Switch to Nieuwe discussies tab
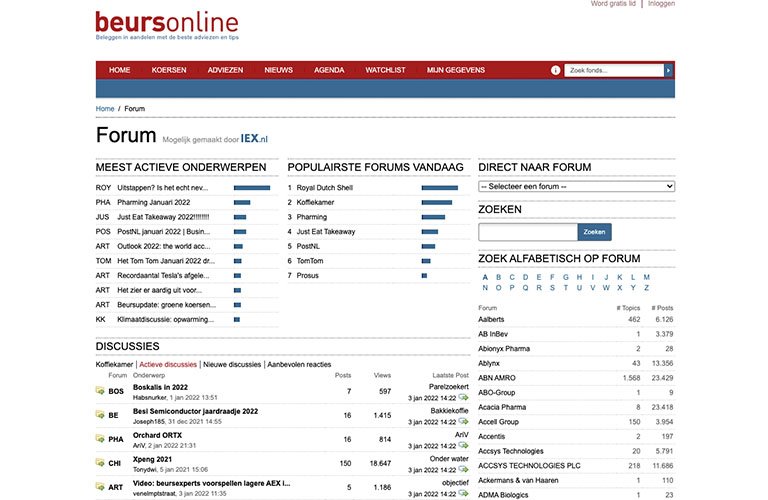The image size is (768, 500). coord(232,365)
